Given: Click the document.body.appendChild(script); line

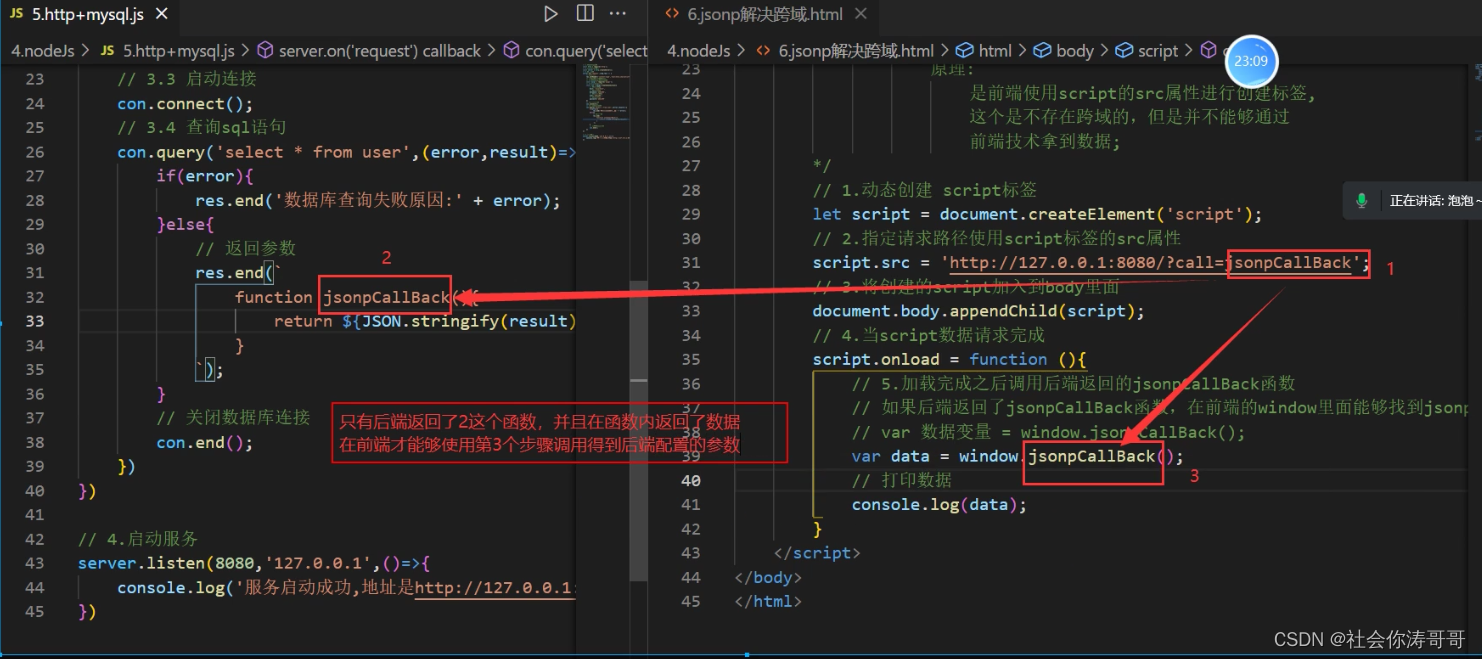Looking at the screenshot, I should (x=978, y=311).
